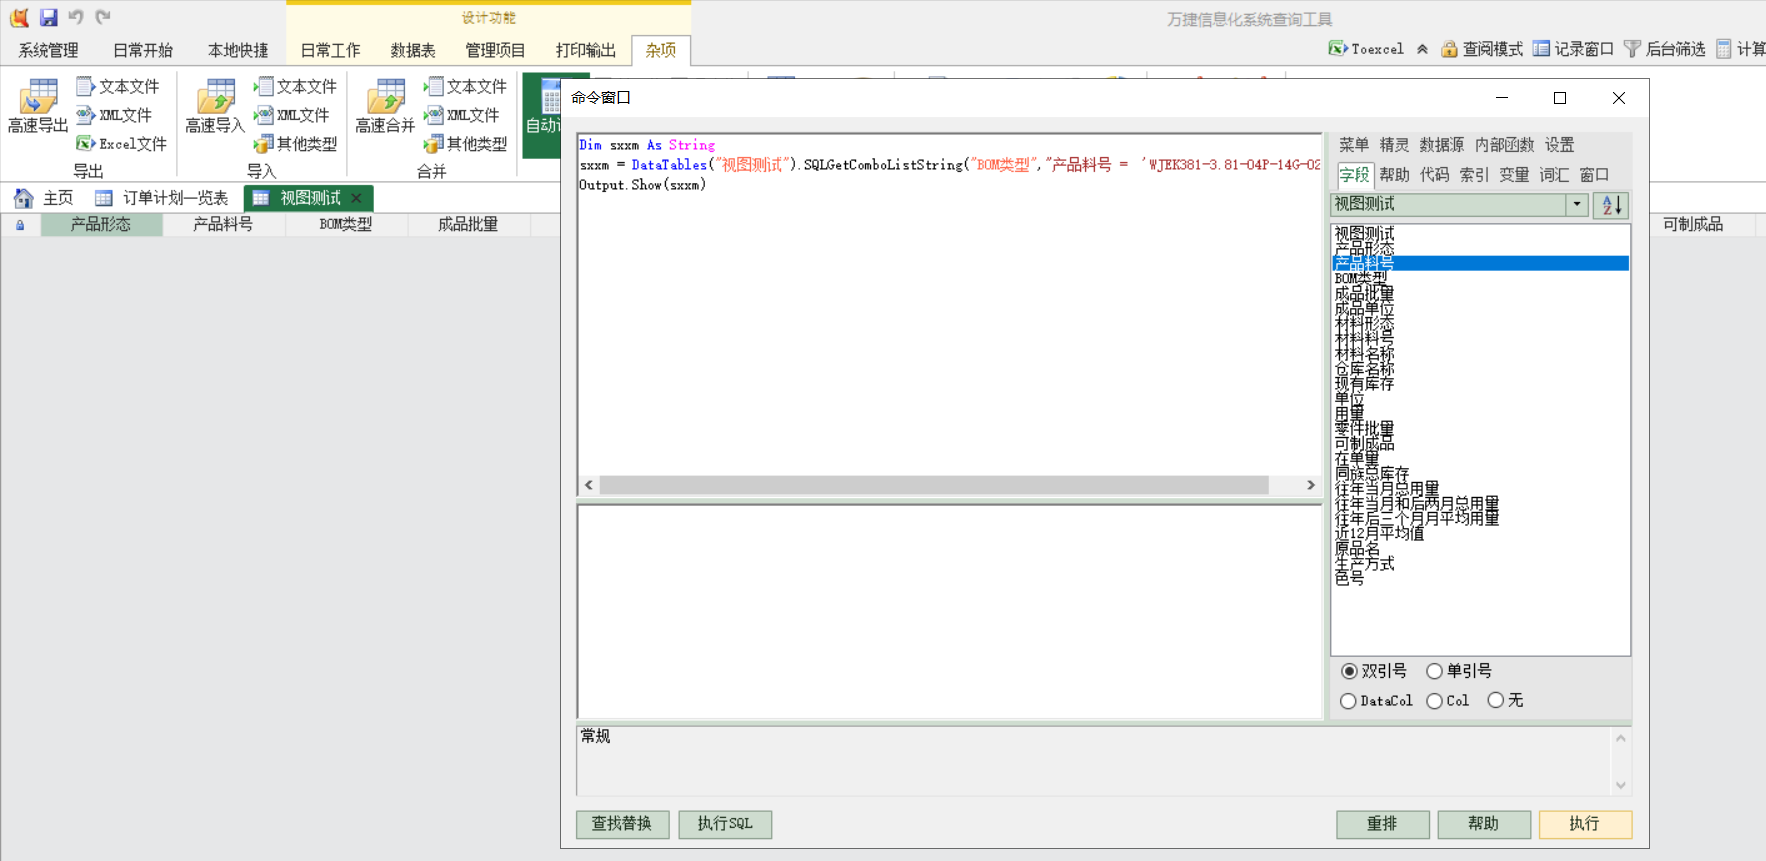The height and width of the screenshot is (861, 1766).
Task: Merge 文本文件 in 合并 group
Action: (x=465, y=87)
